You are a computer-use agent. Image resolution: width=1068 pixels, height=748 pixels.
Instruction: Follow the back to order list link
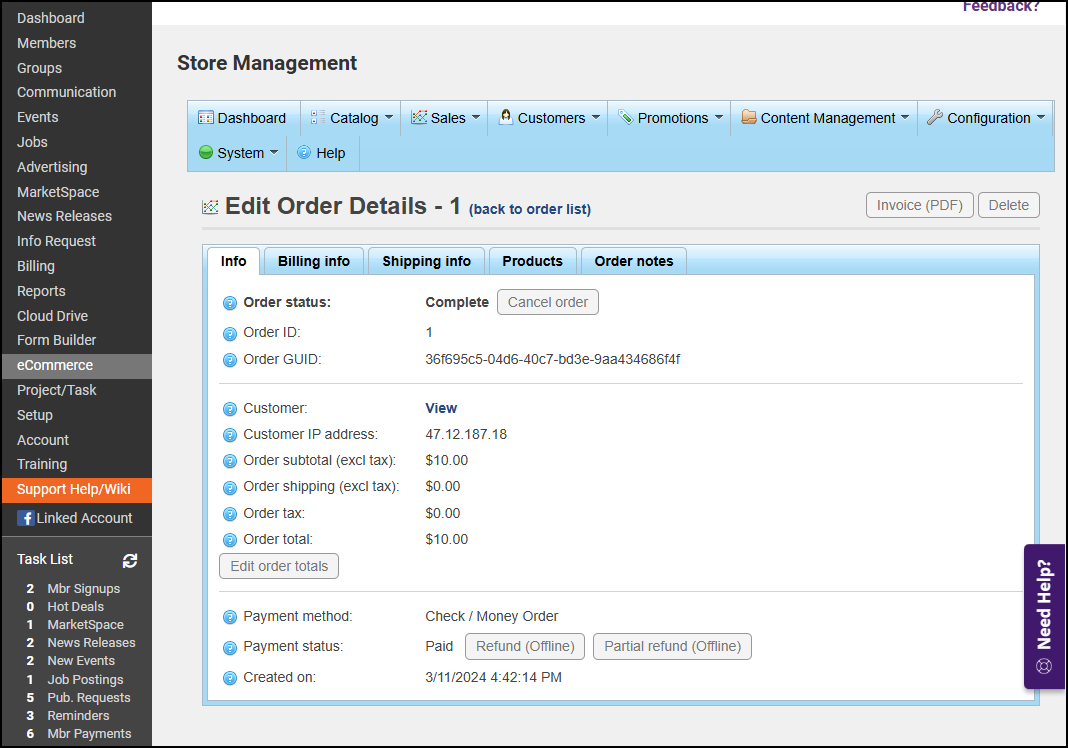click(x=530, y=209)
